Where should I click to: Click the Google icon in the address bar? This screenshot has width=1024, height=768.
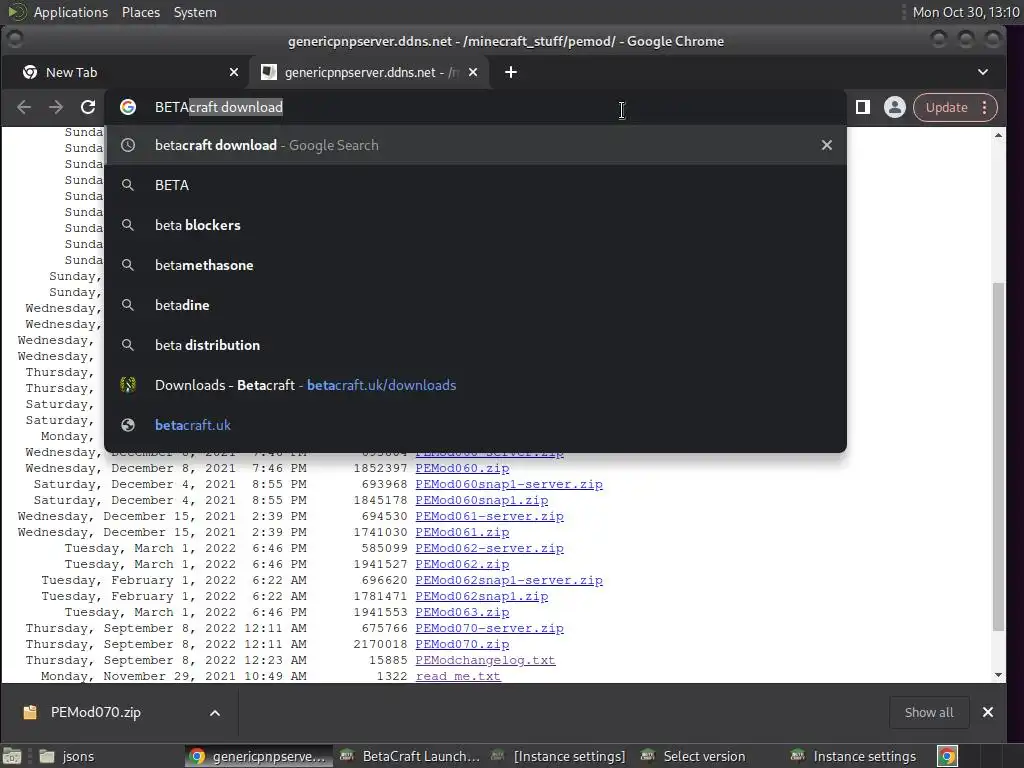coord(128,107)
